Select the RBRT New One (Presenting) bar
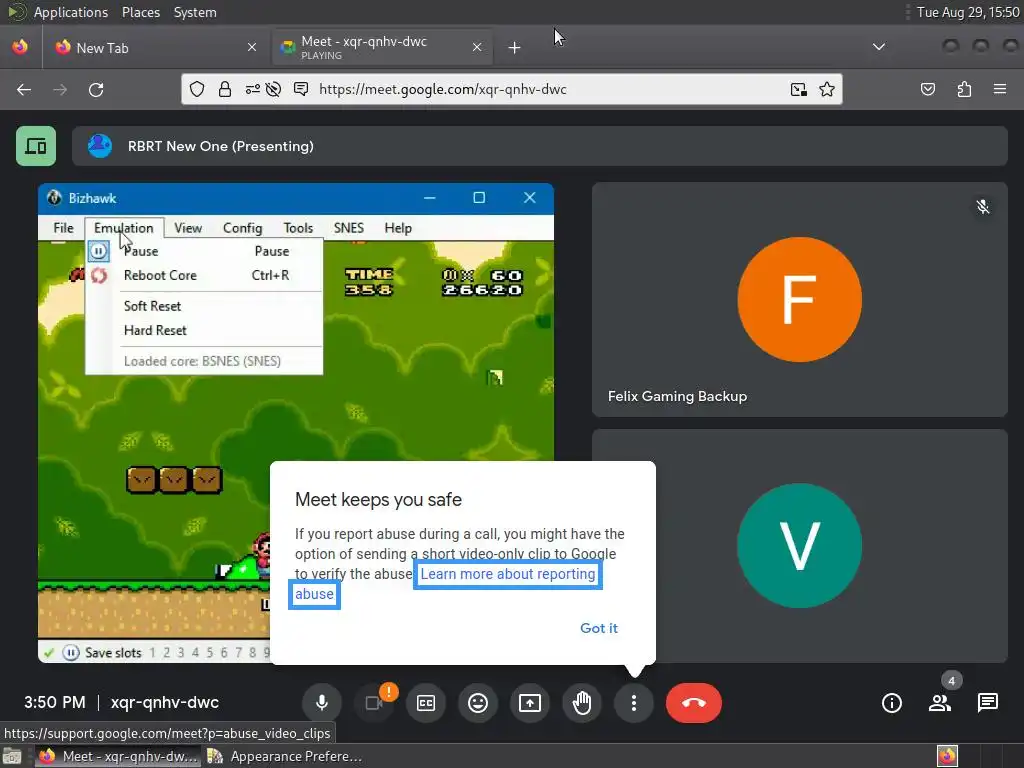 pos(539,146)
